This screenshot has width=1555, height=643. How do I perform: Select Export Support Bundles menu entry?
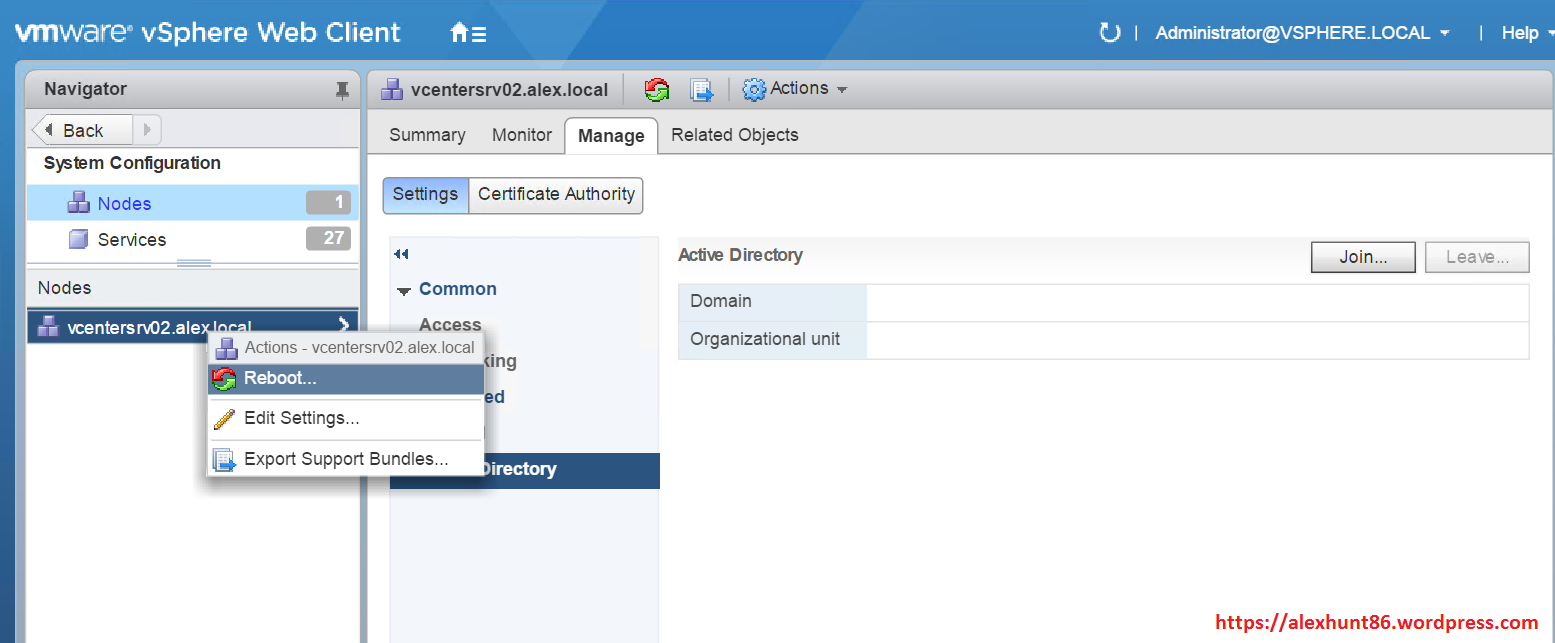click(x=345, y=460)
